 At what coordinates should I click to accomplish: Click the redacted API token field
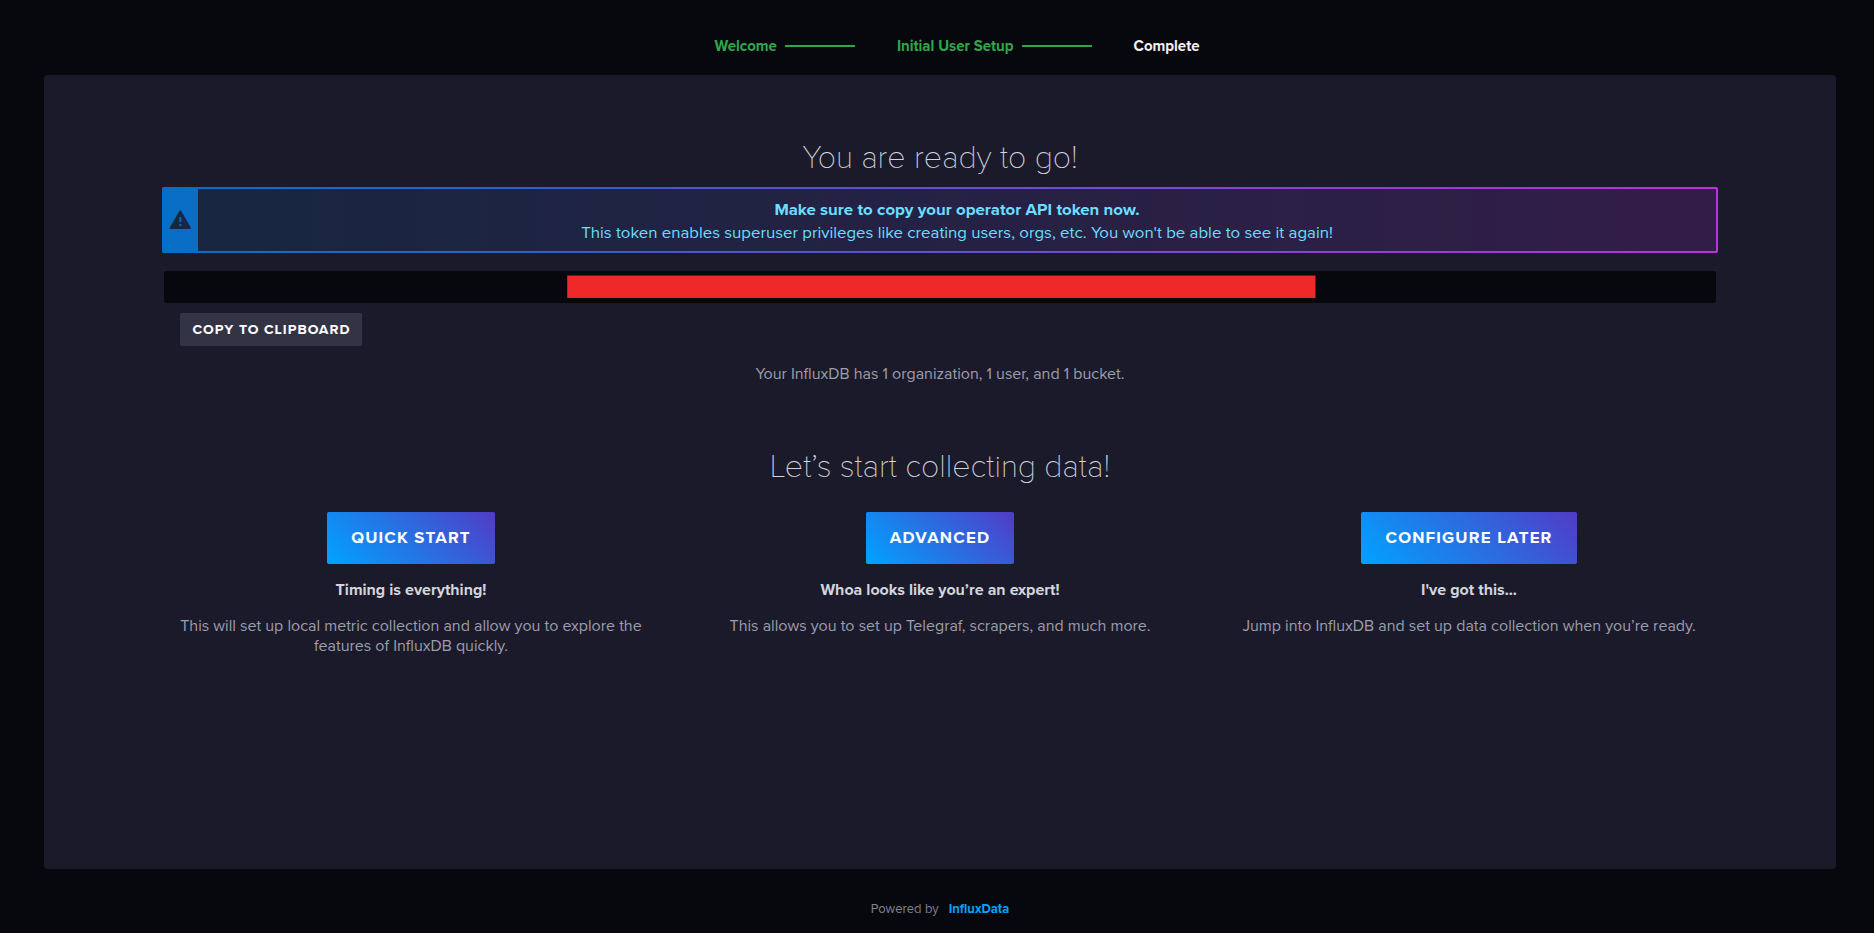click(940, 287)
